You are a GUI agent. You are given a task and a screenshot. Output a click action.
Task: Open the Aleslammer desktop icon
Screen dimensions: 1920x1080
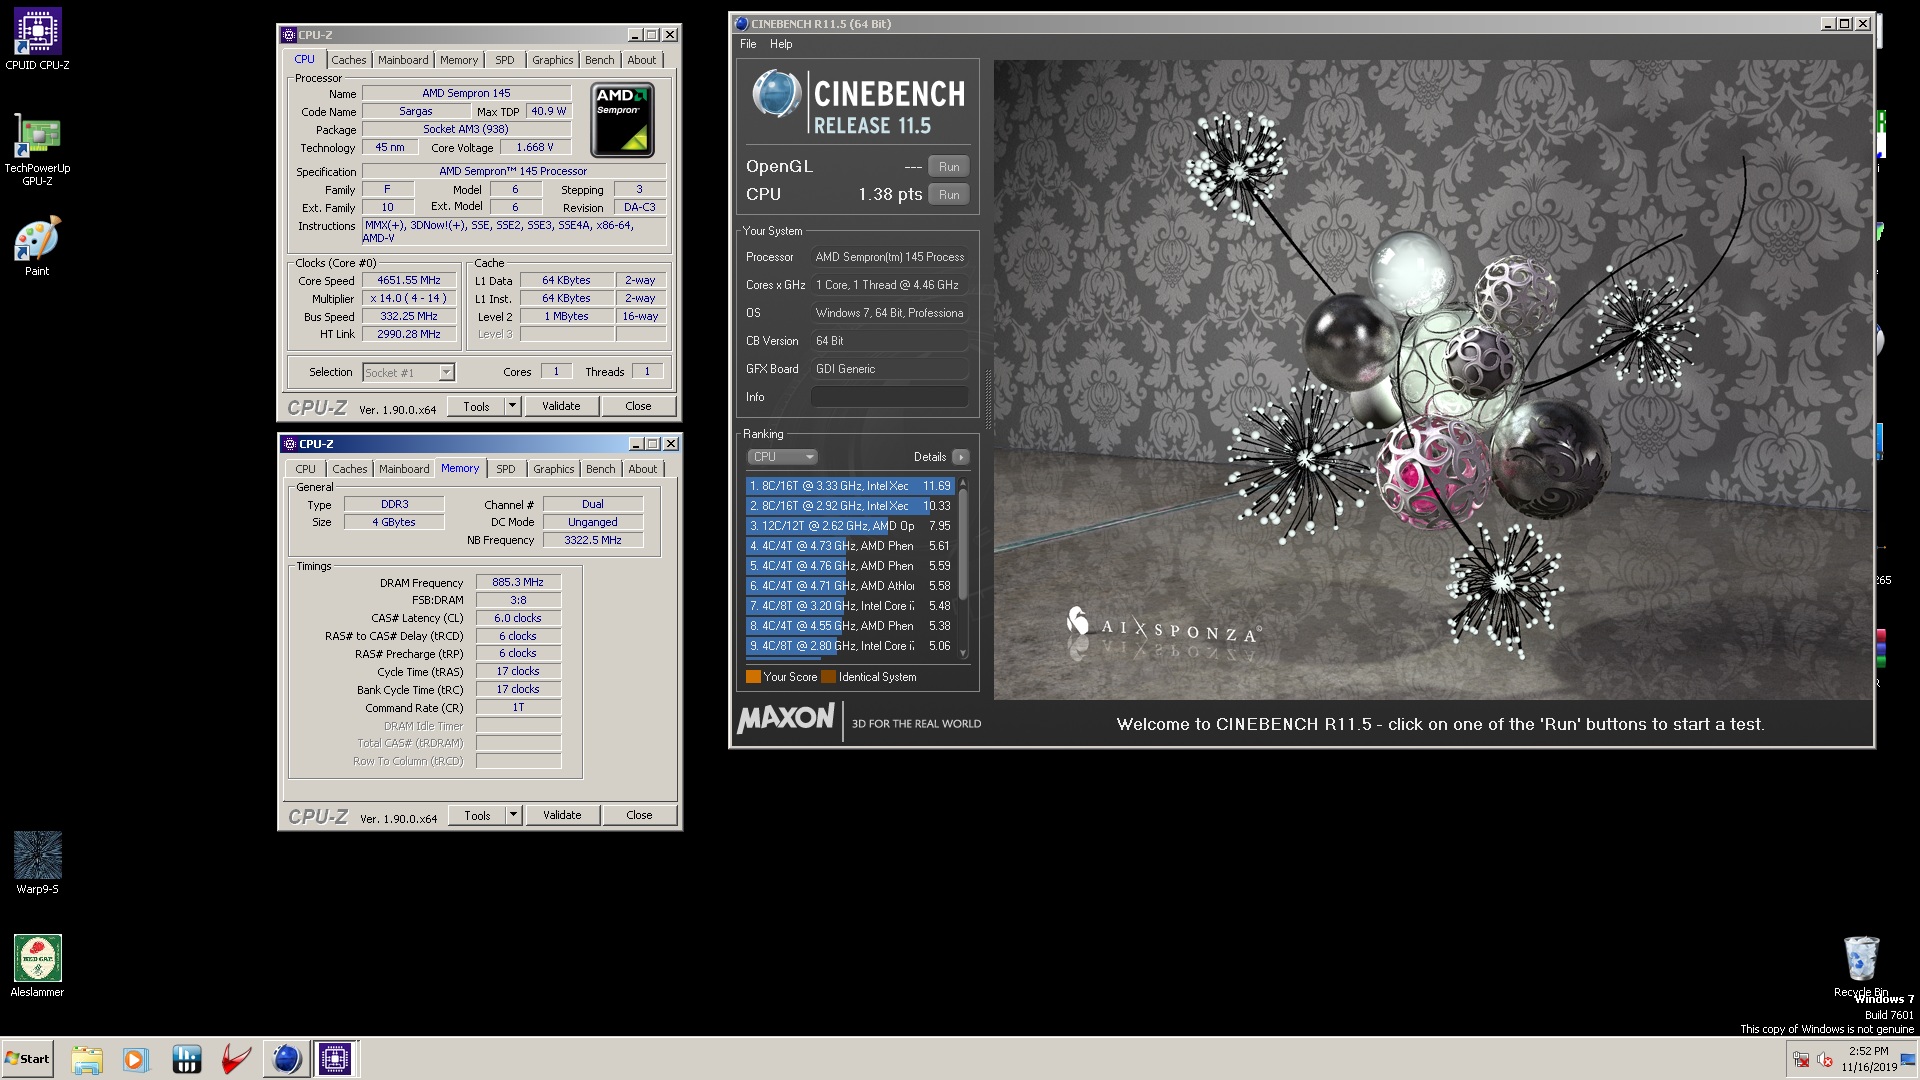tap(37, 966)
